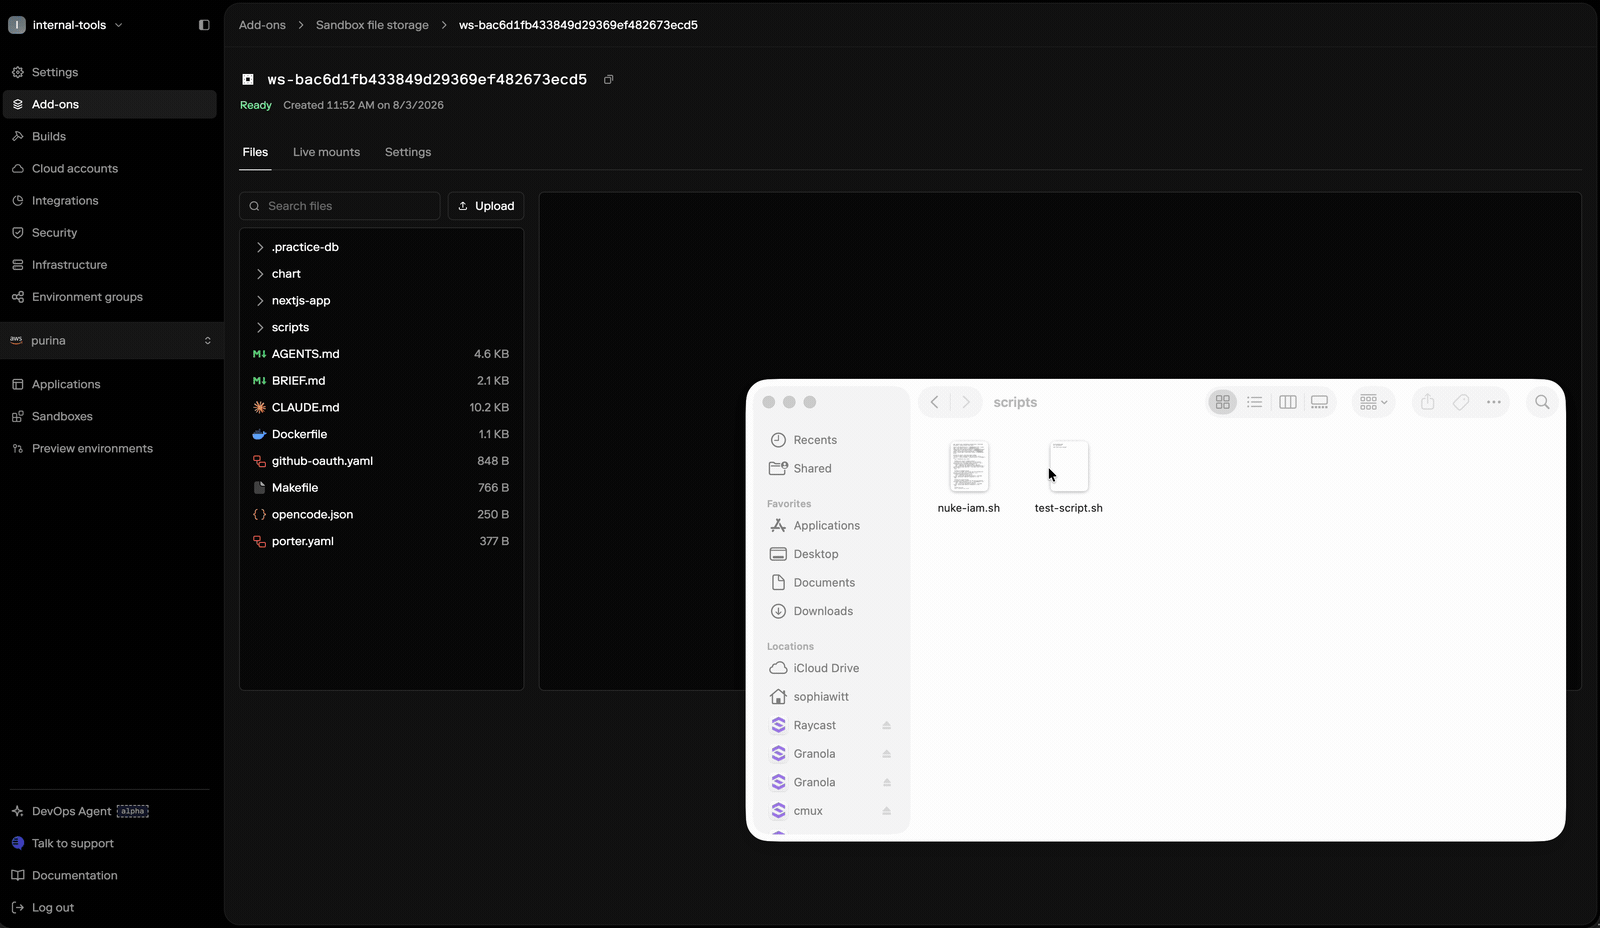Select test-script.sh file in Finder

coord(1069,477)
